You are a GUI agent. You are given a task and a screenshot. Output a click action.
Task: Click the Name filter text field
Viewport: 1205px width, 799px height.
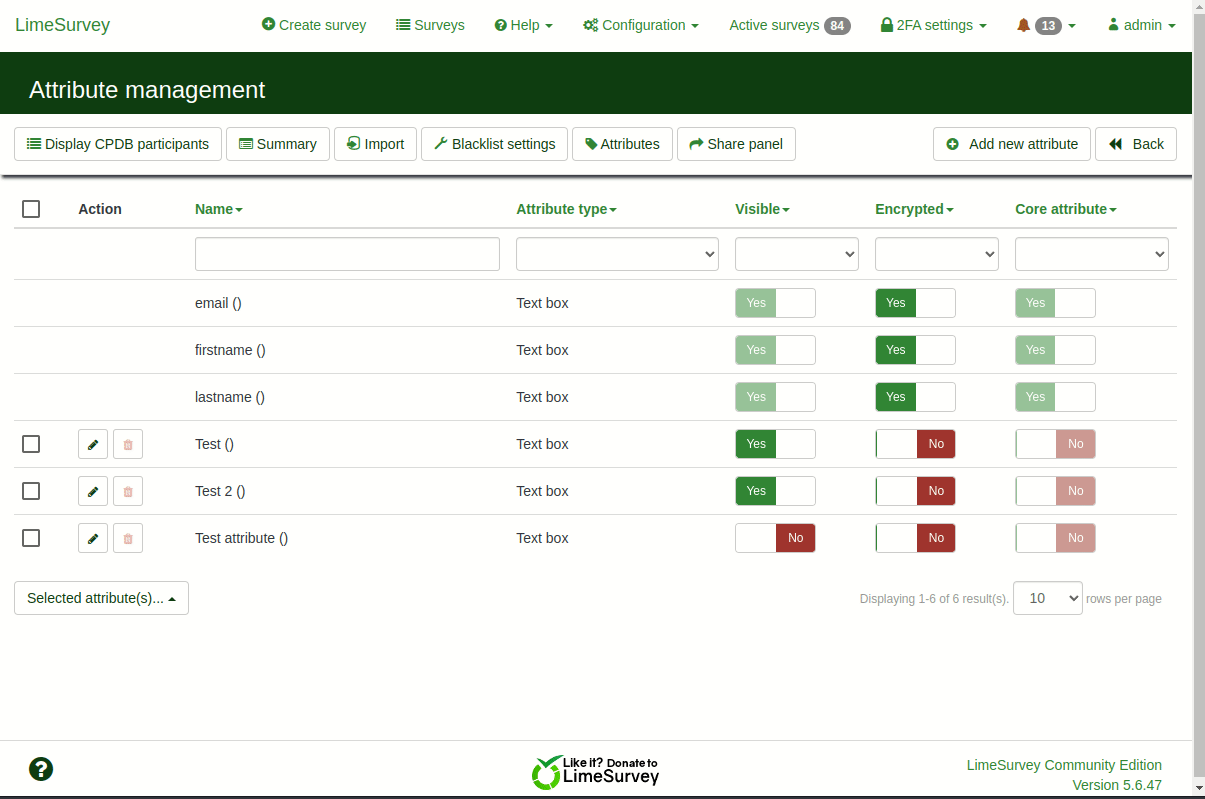347,254
